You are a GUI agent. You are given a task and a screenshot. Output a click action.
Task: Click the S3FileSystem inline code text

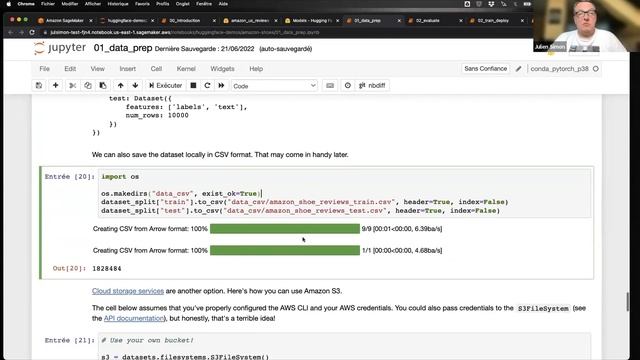[543, 309]
